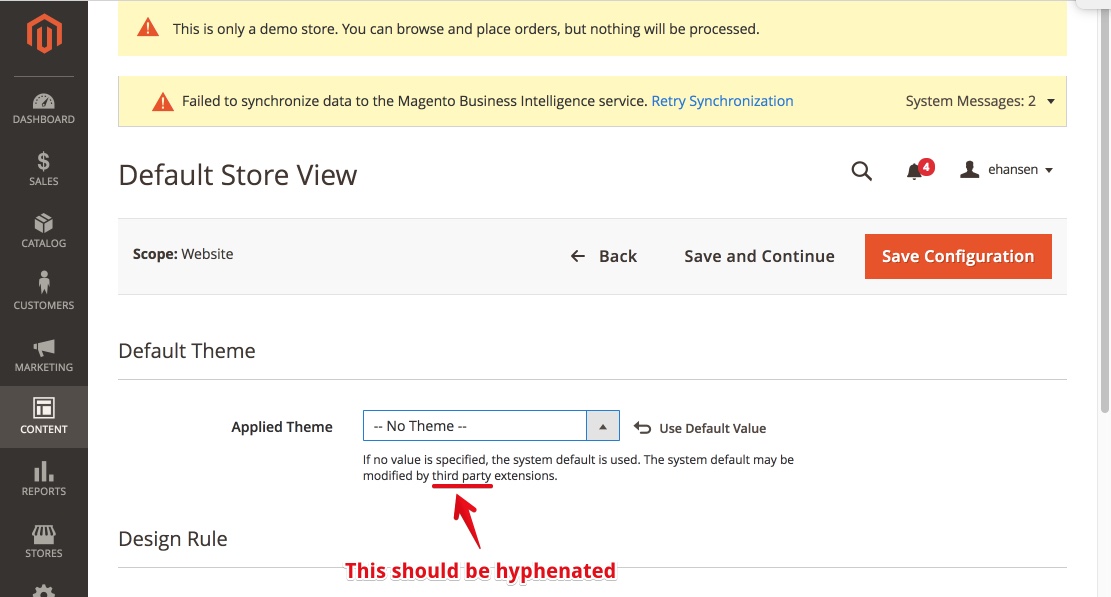Expand System Messages: 2 dropdown
The width and height of the screenshot is (1111, 597).
(980, 101)
